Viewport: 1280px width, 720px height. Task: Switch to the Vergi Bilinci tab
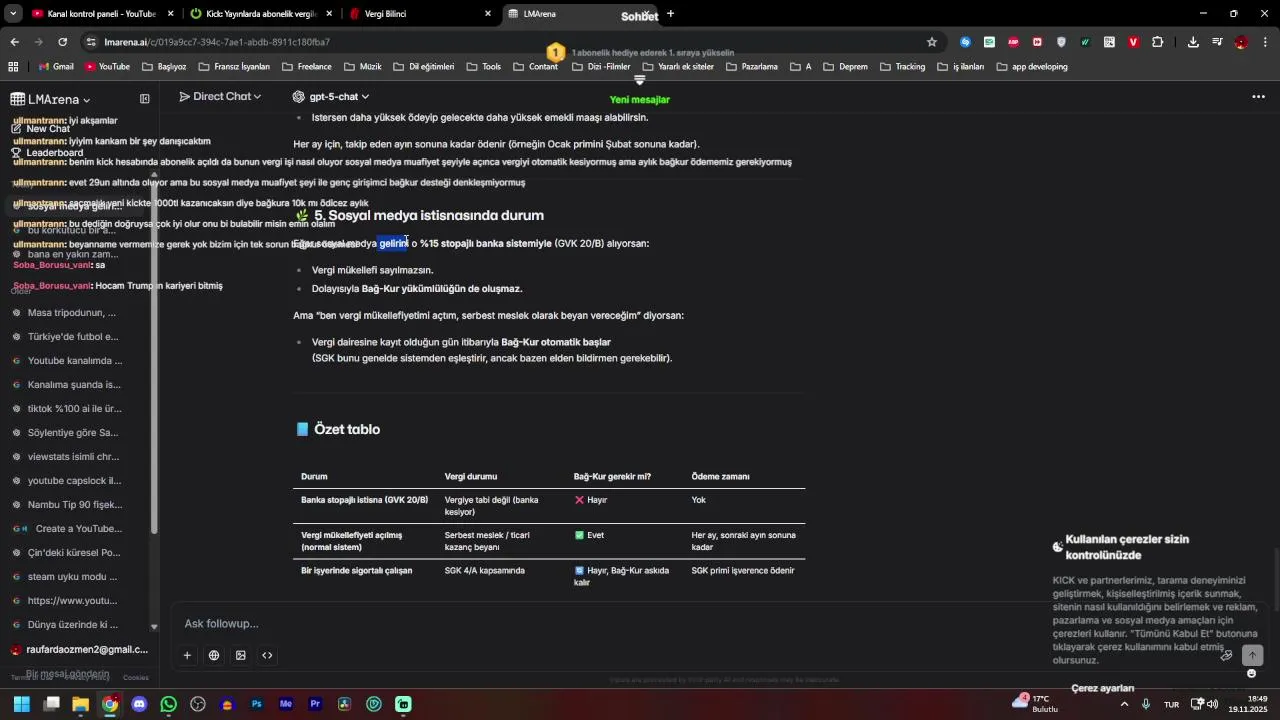pos(420,14)
